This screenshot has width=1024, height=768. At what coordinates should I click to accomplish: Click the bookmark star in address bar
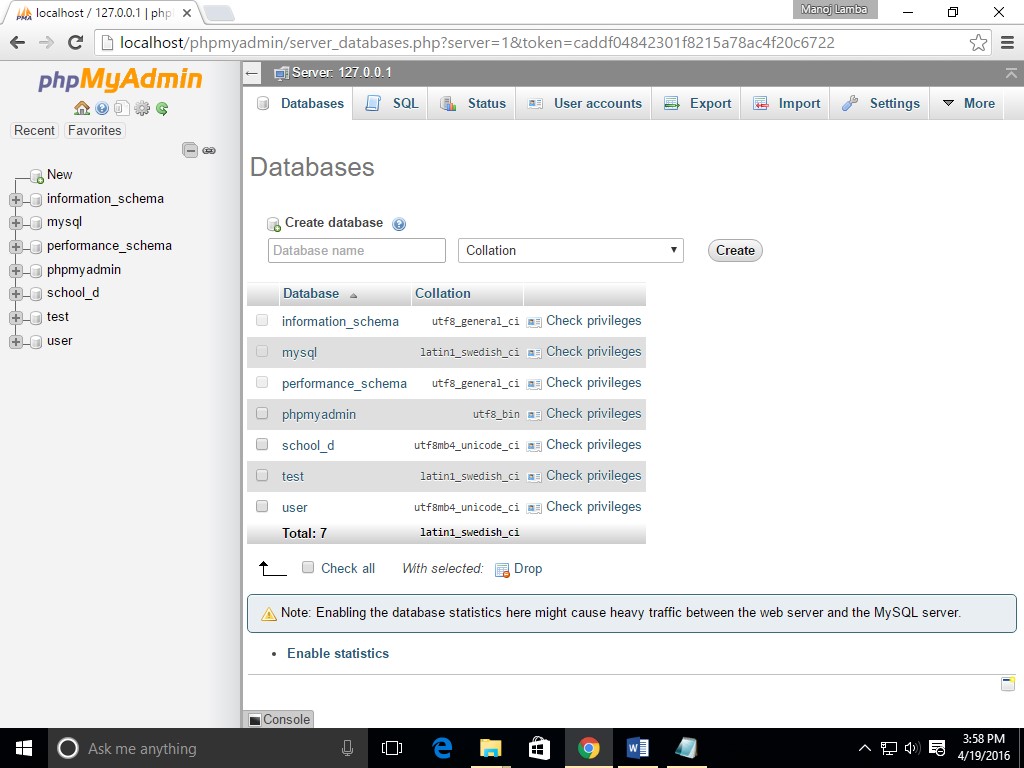[978, 43]
